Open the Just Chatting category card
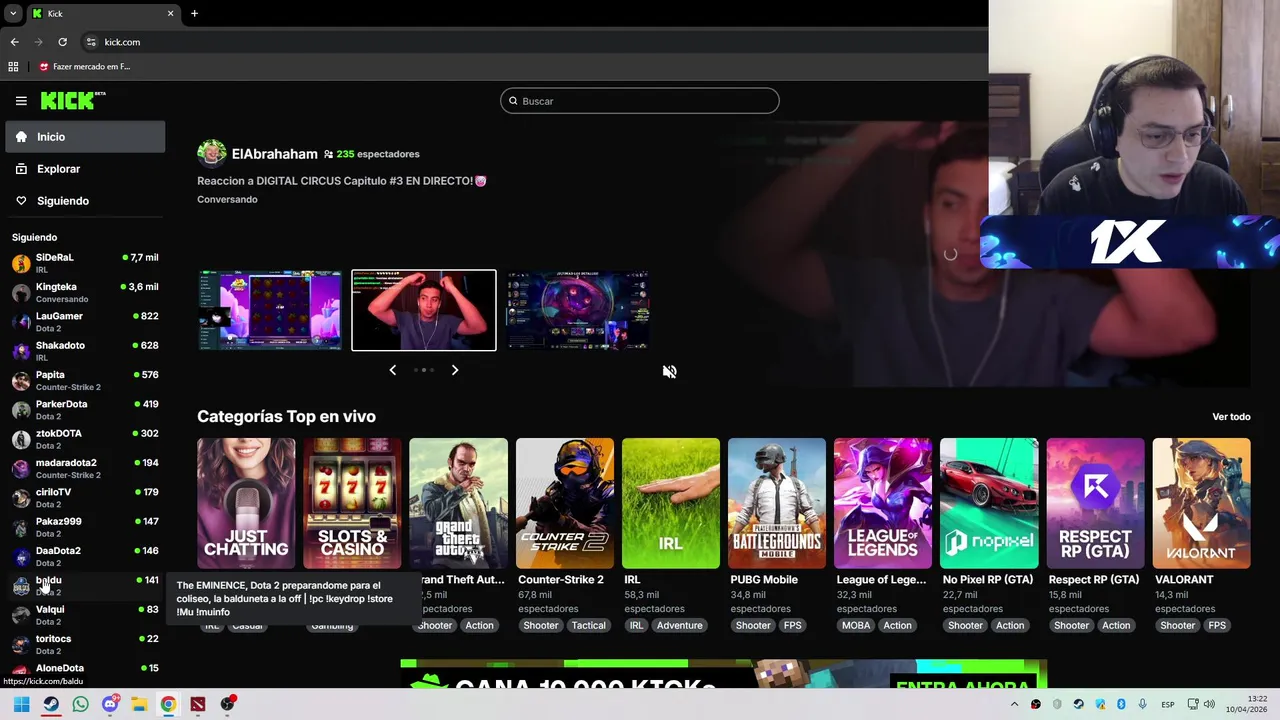This screenshot has width=1280, height=720. pos(246,503)
